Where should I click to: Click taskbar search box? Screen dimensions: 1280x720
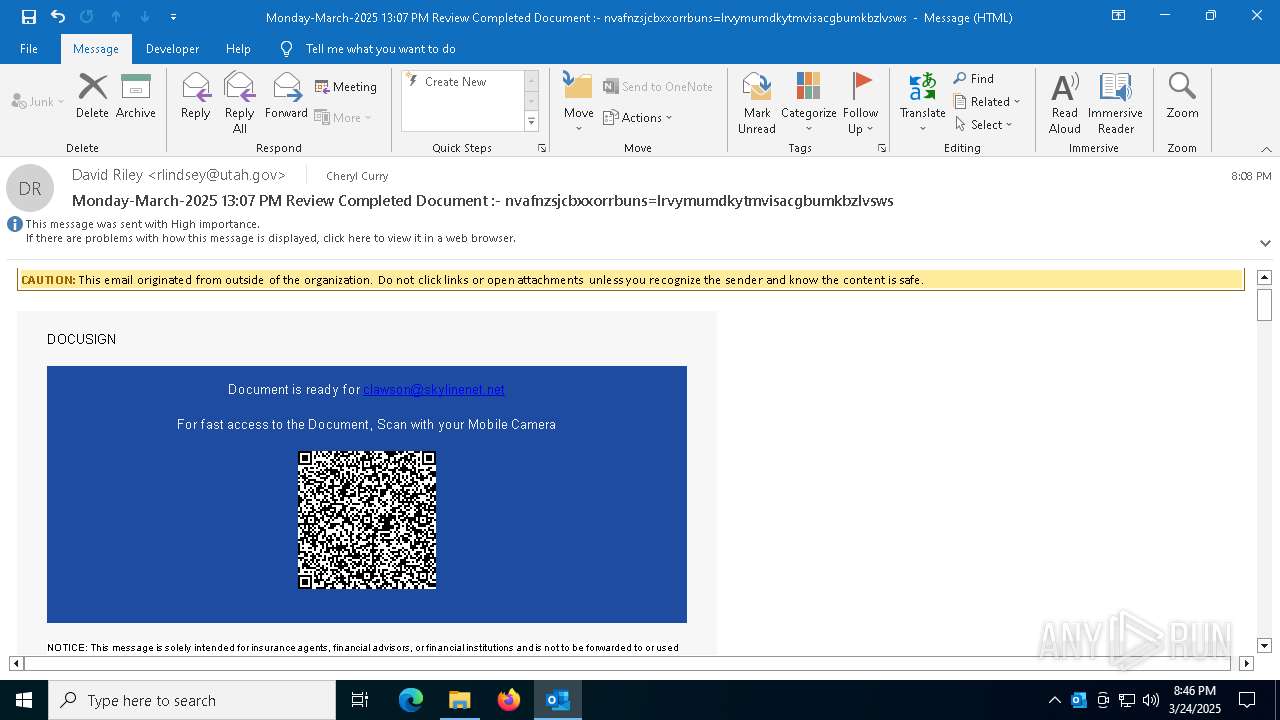point(192,700)
